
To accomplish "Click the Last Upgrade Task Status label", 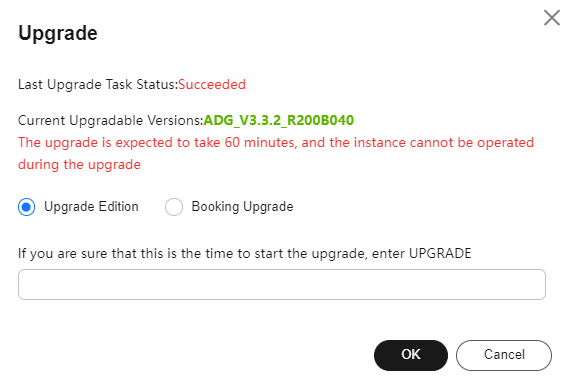I will [x=98, y=85].
